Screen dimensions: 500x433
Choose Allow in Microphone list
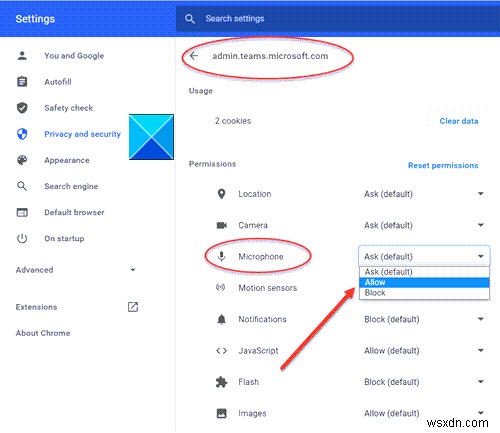[x=424, y=282]
